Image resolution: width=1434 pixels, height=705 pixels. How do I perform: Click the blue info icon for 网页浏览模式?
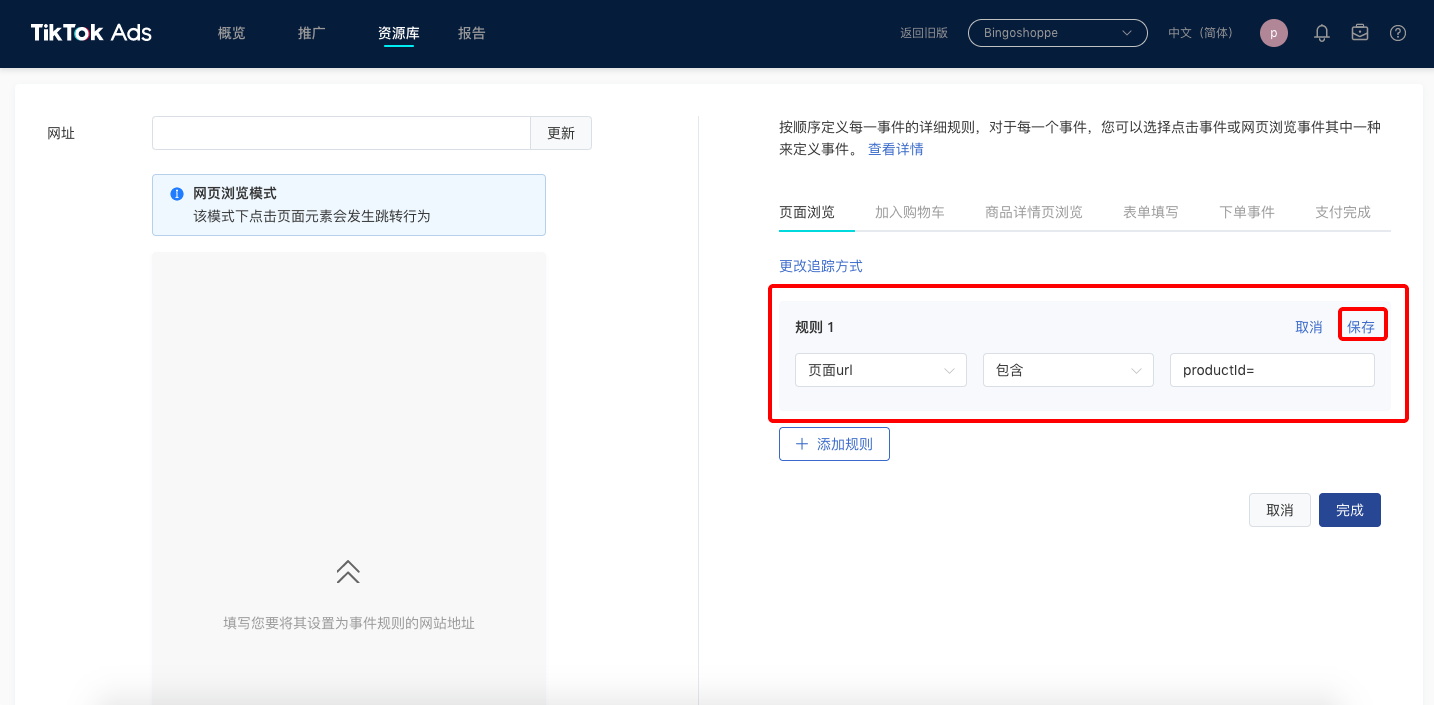(177, 194)
